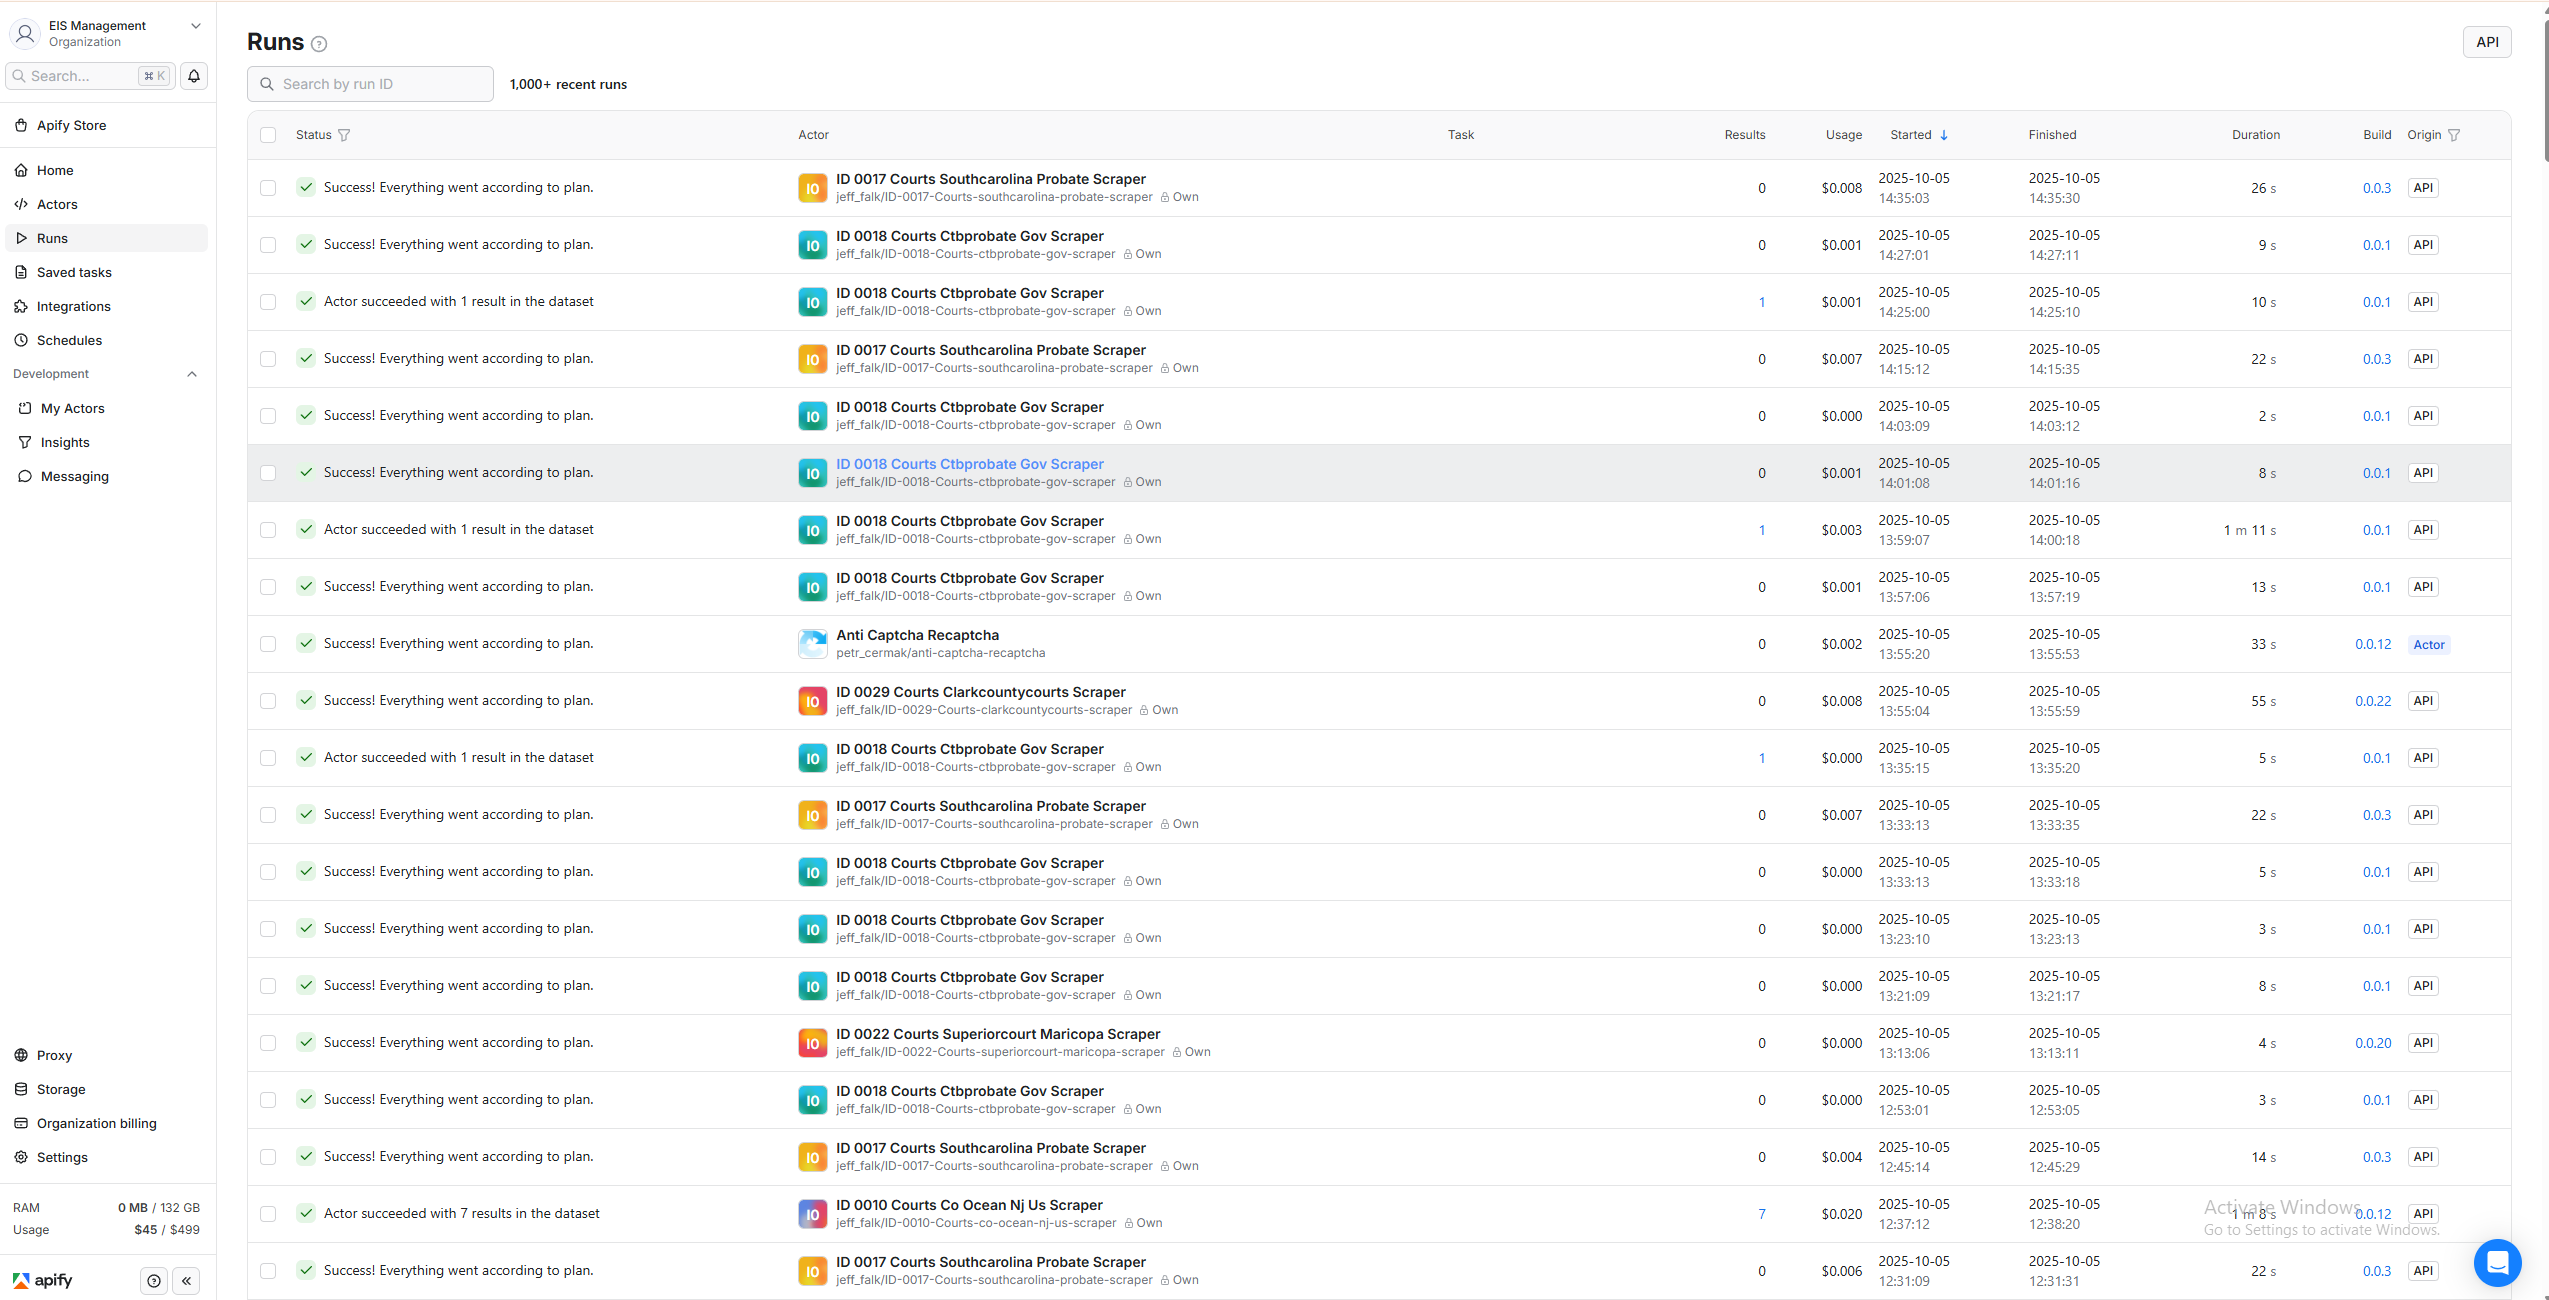Click the API button in the top right corner

[x=2487, y=42]
